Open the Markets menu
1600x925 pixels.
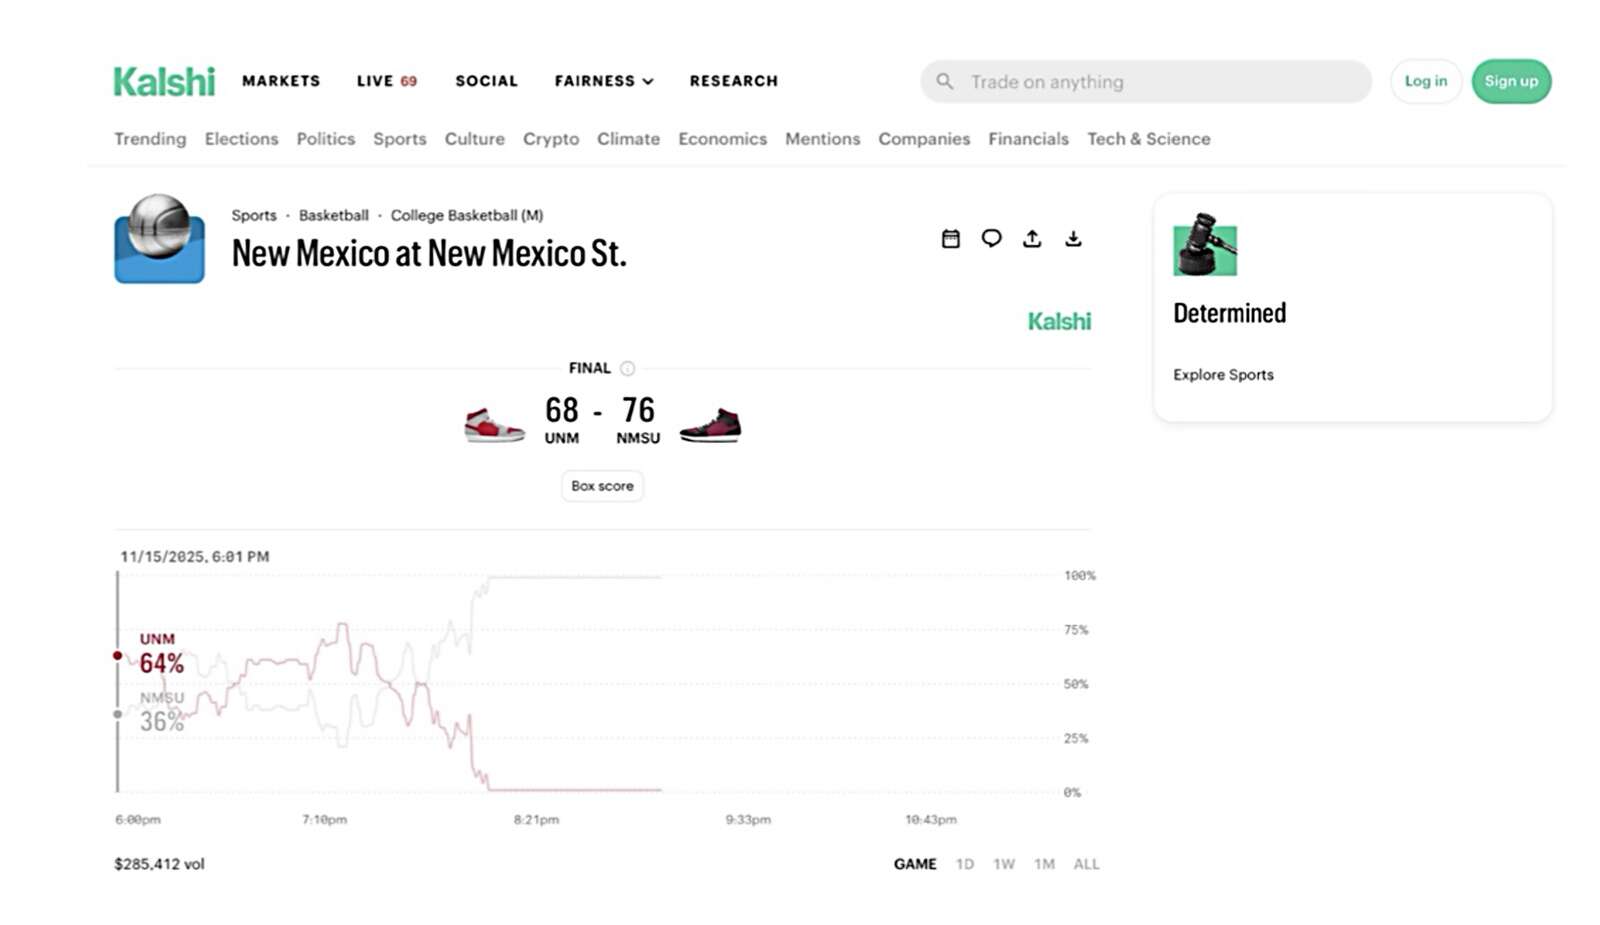(281, 81)
